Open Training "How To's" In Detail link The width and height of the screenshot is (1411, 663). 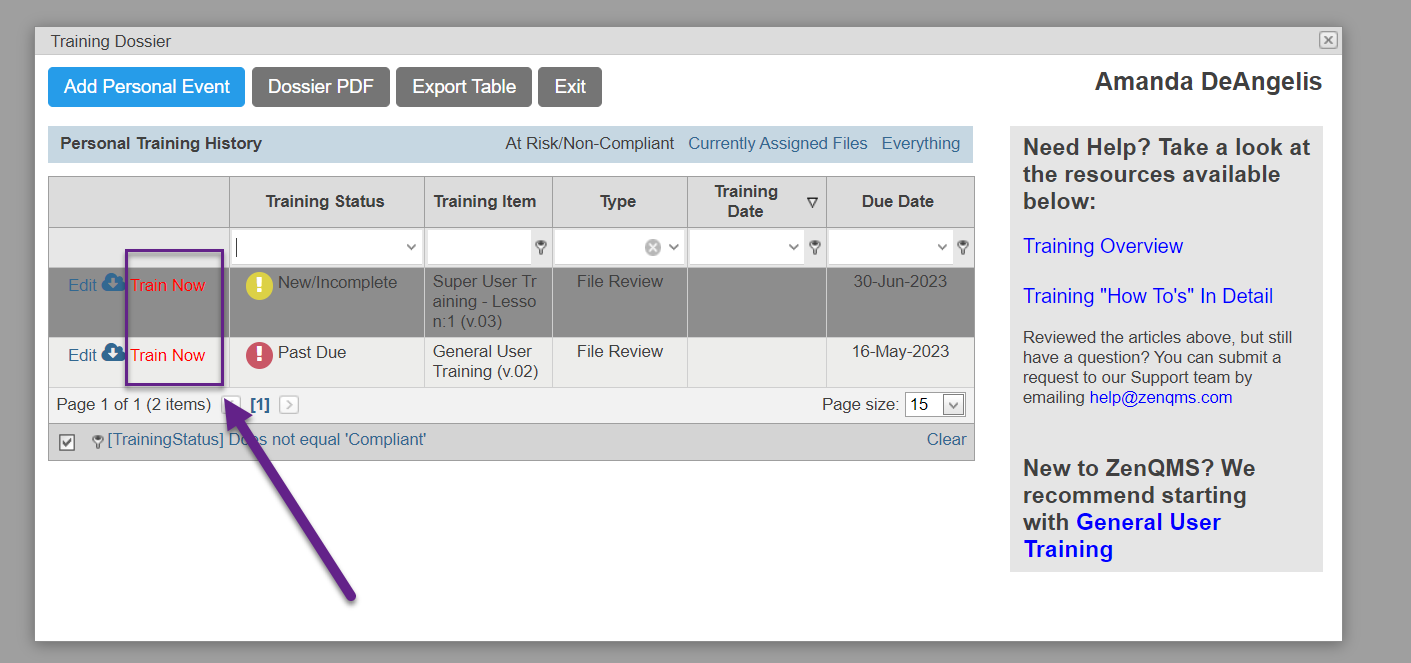(x=1148, y=296)
